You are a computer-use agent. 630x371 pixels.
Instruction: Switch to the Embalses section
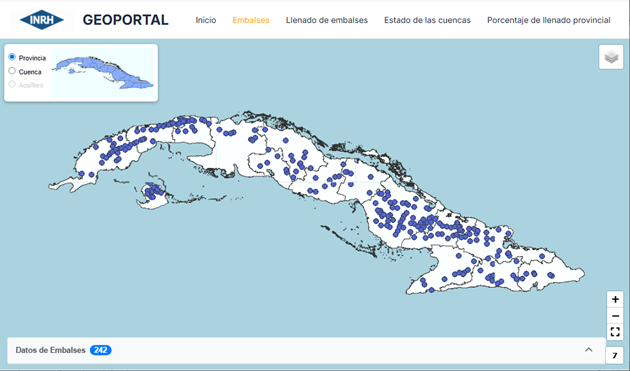coord(251,20)
